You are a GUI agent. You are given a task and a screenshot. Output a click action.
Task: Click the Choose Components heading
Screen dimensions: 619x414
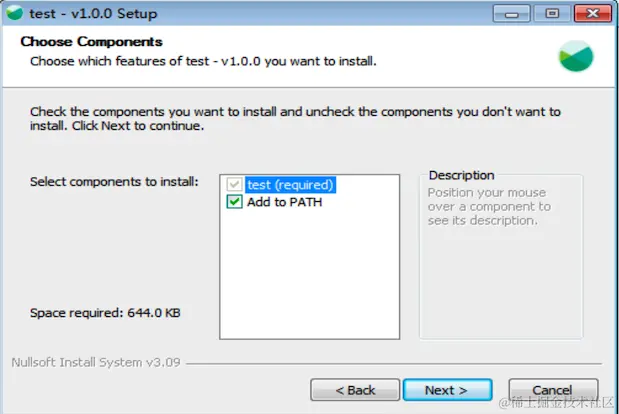tap(92, 42)
